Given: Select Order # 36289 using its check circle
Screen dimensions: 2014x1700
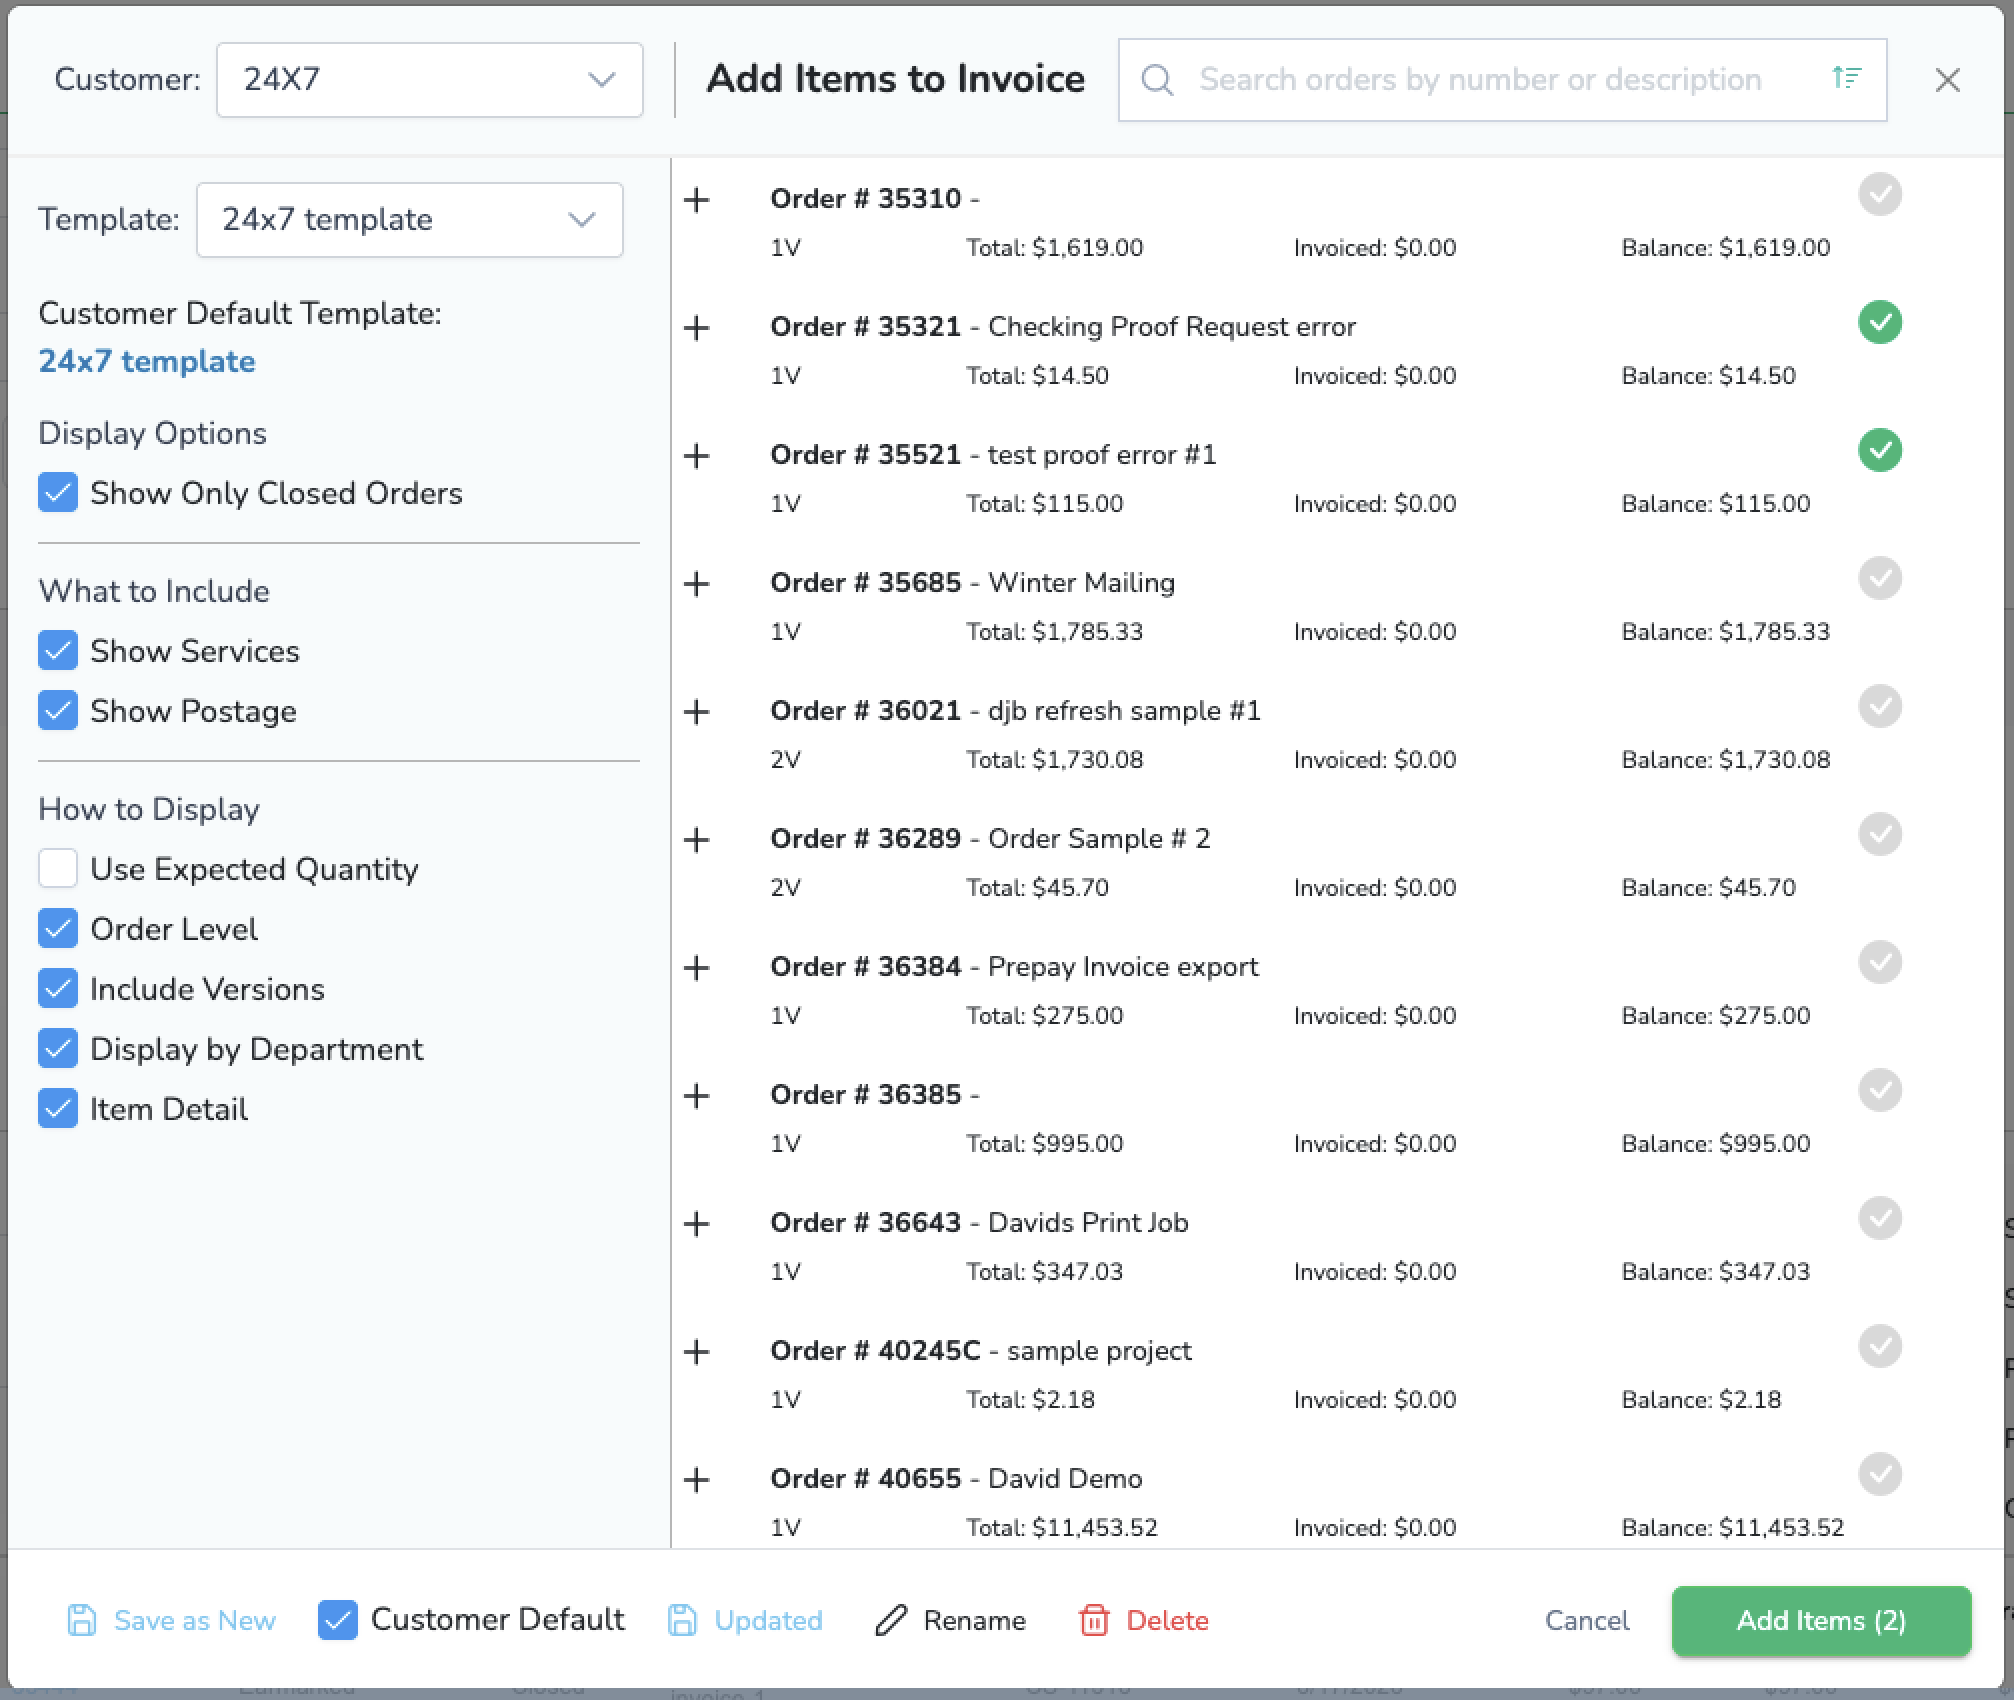Looking at the screenshot, I should [x=1880, y=834].
